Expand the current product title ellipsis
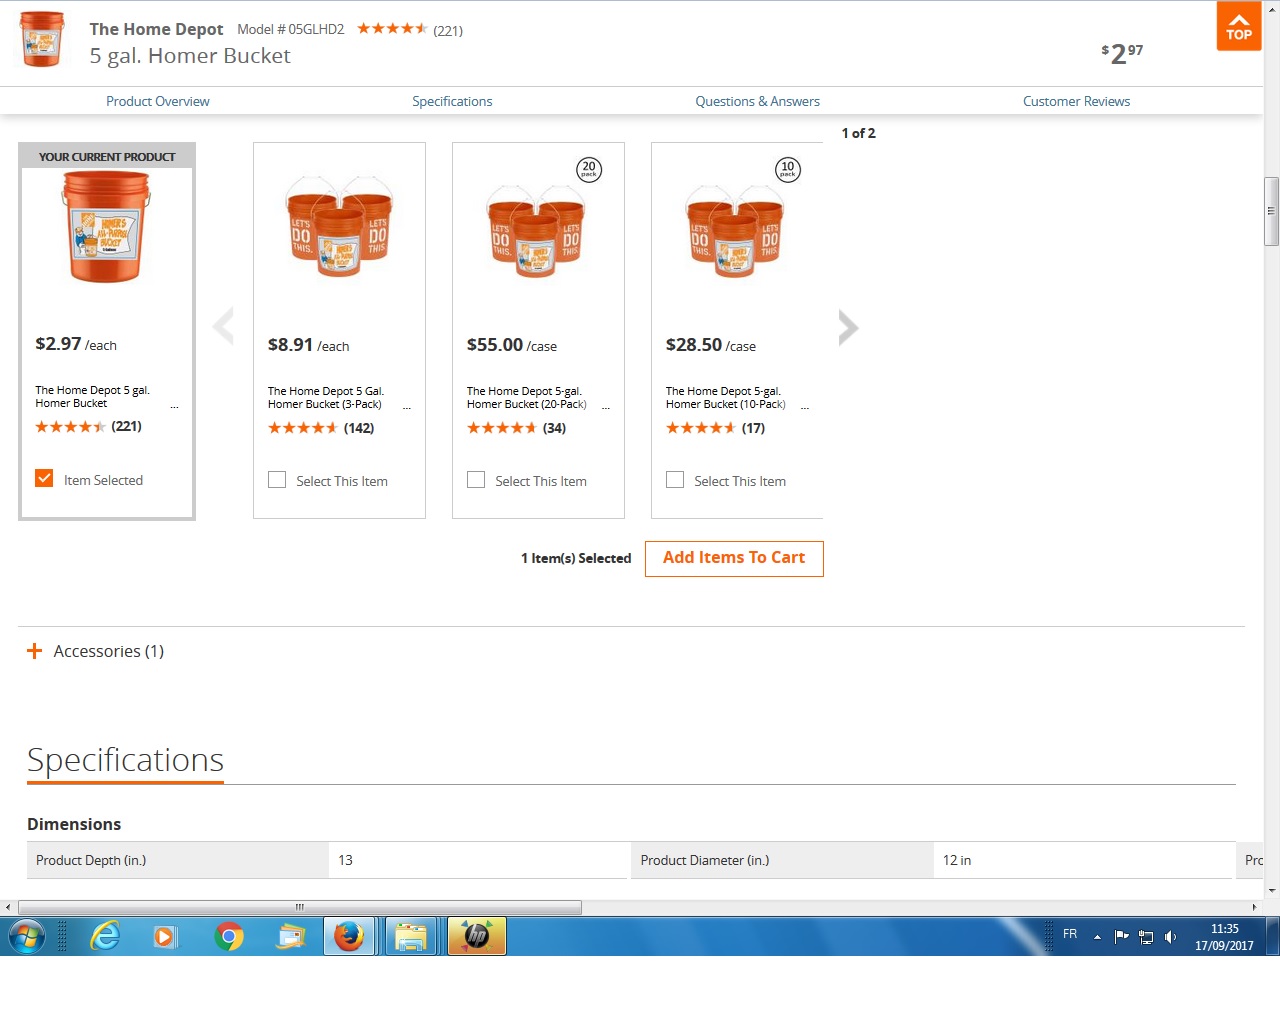The width and height of the screenshot is (1280, 1024). (x=174, y=406)
